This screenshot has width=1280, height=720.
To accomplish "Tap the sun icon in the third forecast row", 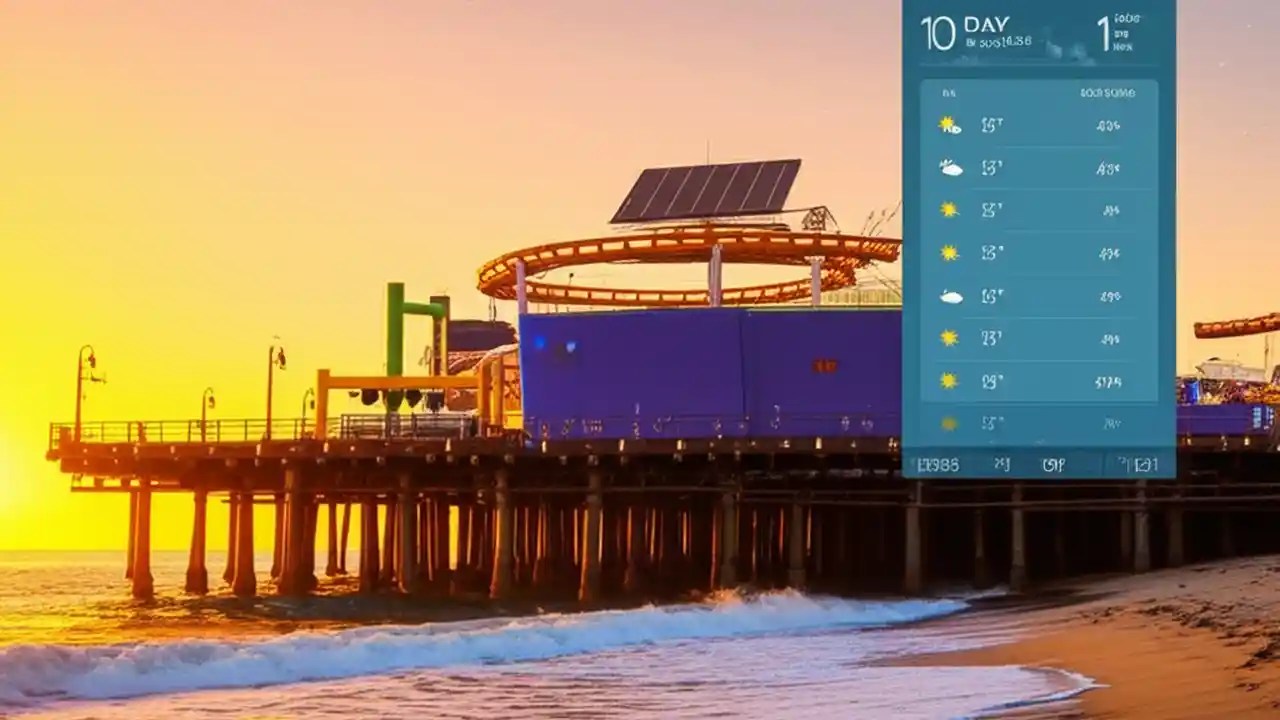I will click(947, 208).
